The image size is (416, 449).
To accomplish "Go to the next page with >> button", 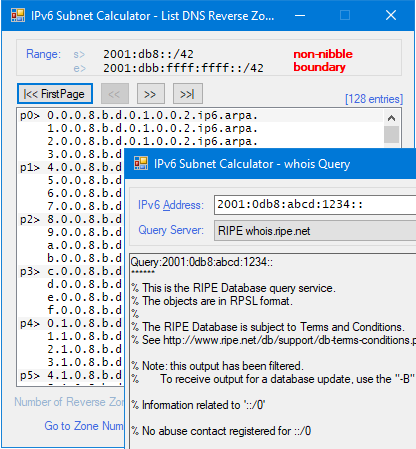I will [151, 94].
